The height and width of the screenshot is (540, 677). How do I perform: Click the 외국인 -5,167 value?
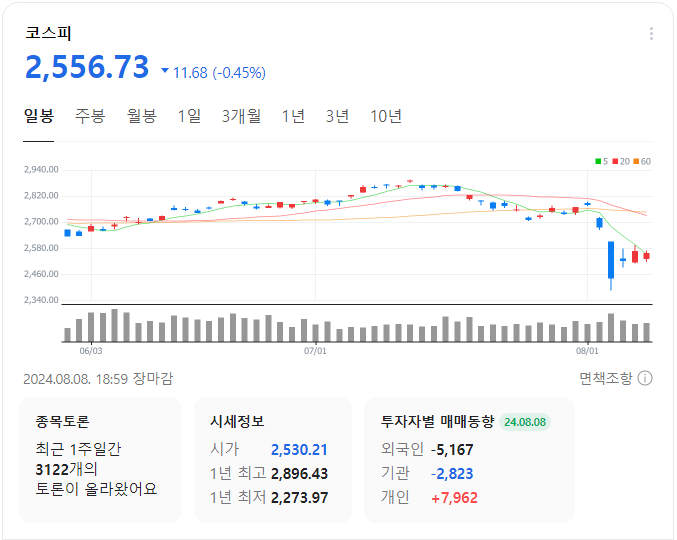pyautogui.click(x=452, y=450)
